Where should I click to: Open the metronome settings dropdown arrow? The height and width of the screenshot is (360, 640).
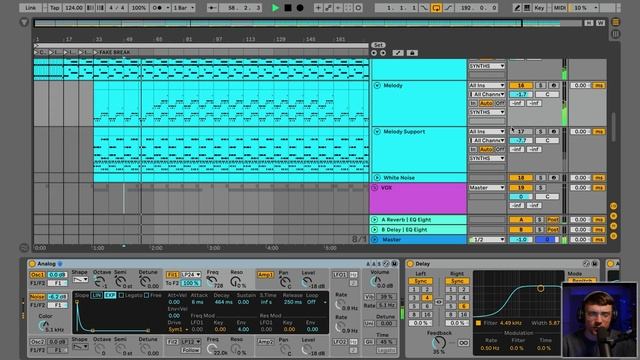pos(167,8)
